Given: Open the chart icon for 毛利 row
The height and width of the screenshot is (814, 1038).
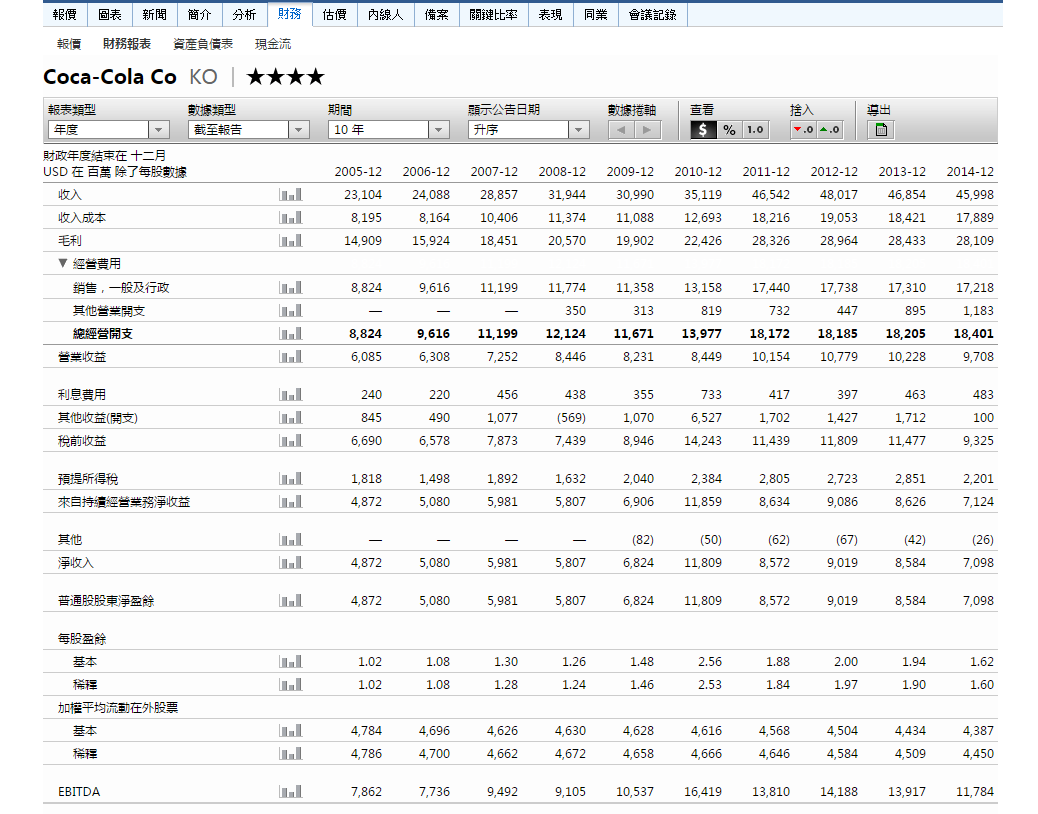Looking at the screenshot, I should pyautogui.click(x=291, y=241).
